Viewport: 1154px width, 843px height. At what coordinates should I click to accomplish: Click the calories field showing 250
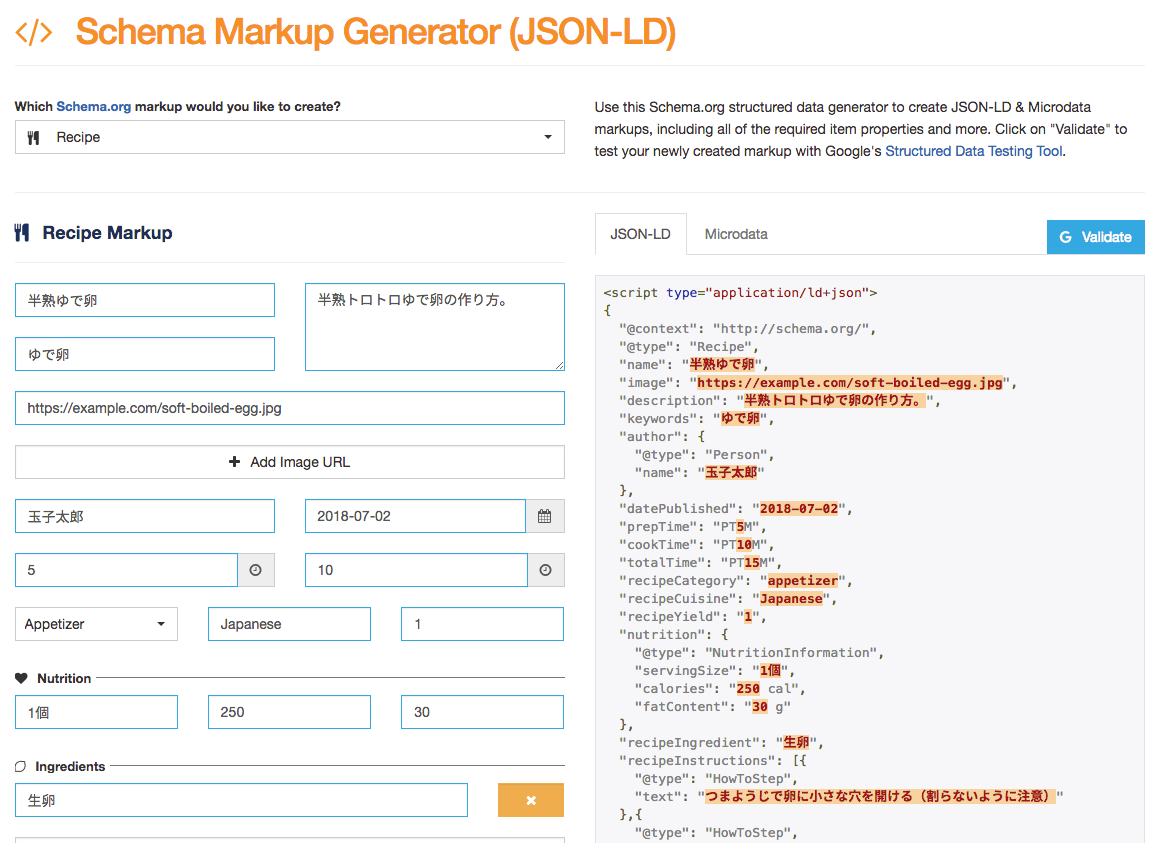(x=289, y=712)
